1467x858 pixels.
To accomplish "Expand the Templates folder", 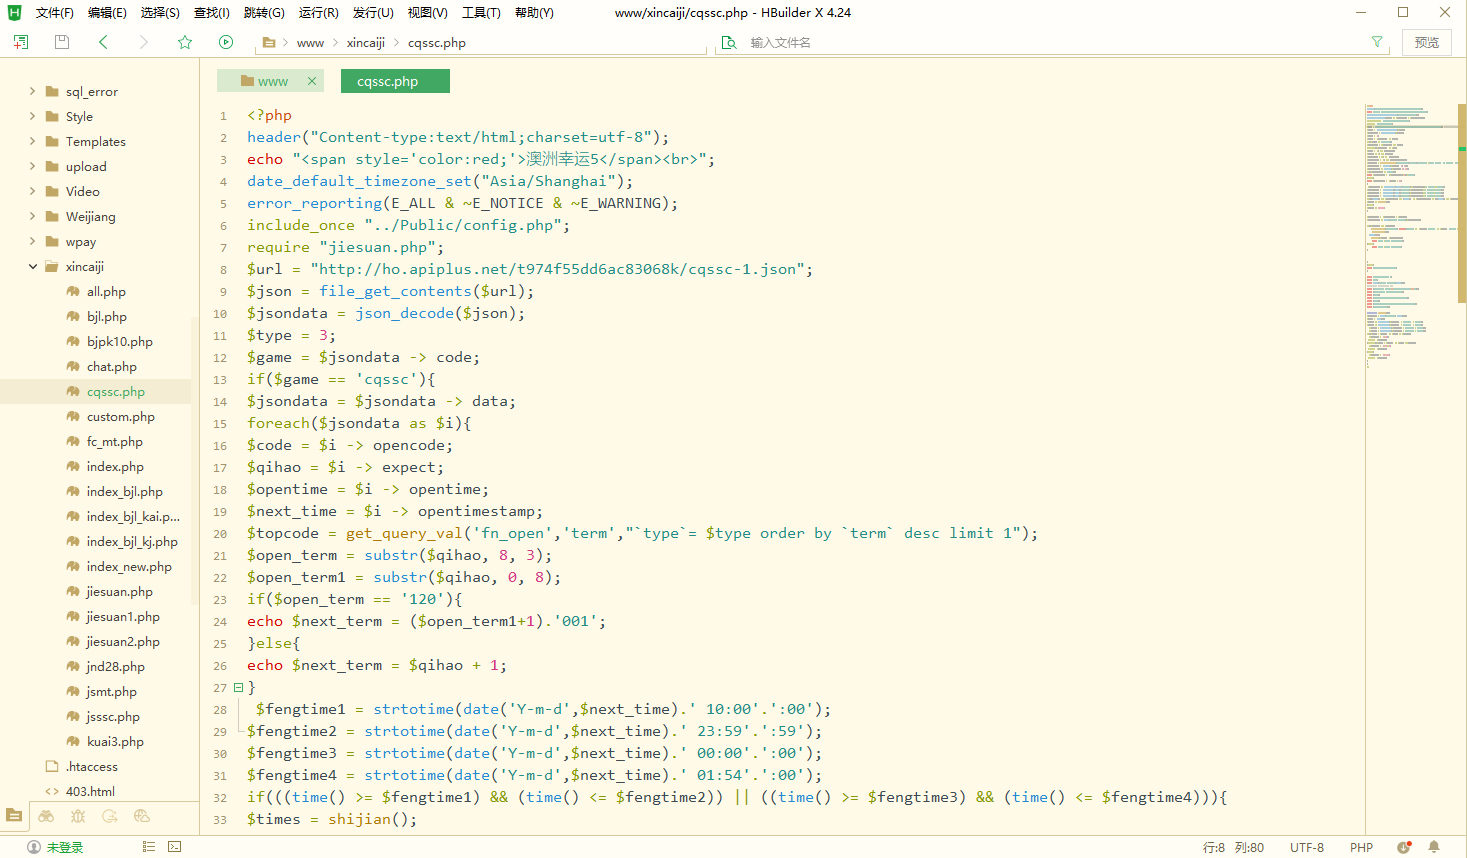I will (x=33, y=142).
